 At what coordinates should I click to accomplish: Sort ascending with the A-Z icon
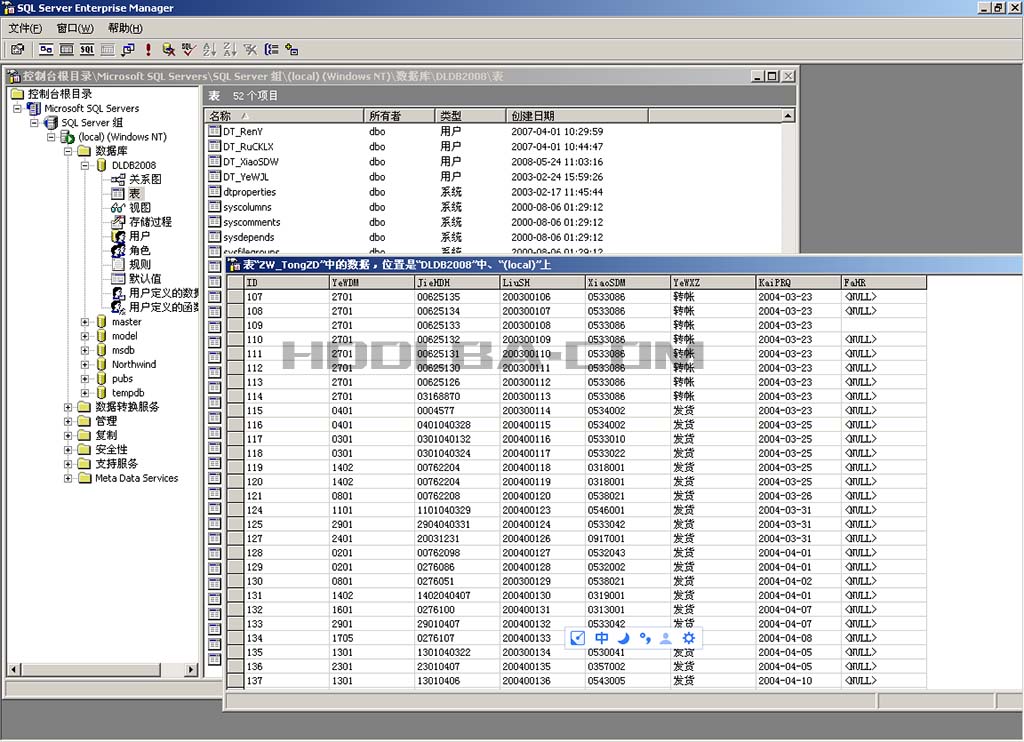[x=209, y=49]
